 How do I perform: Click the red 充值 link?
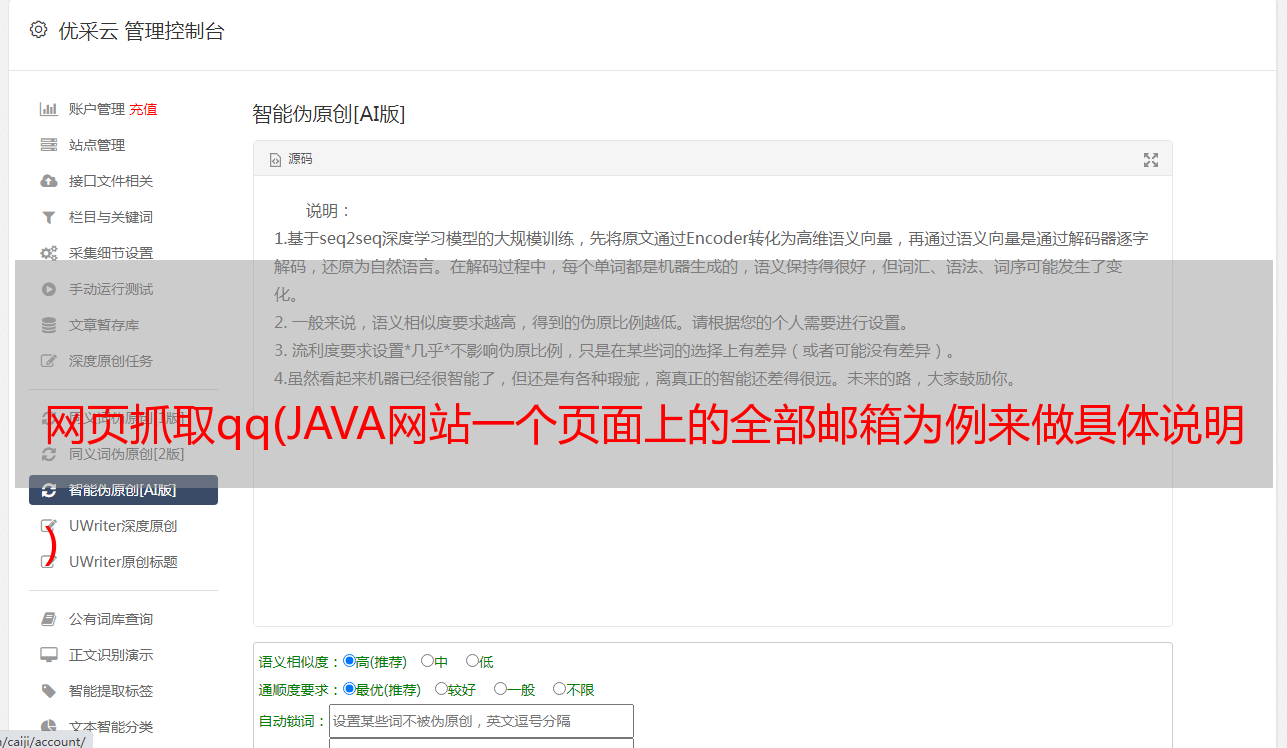click(143, 109)
